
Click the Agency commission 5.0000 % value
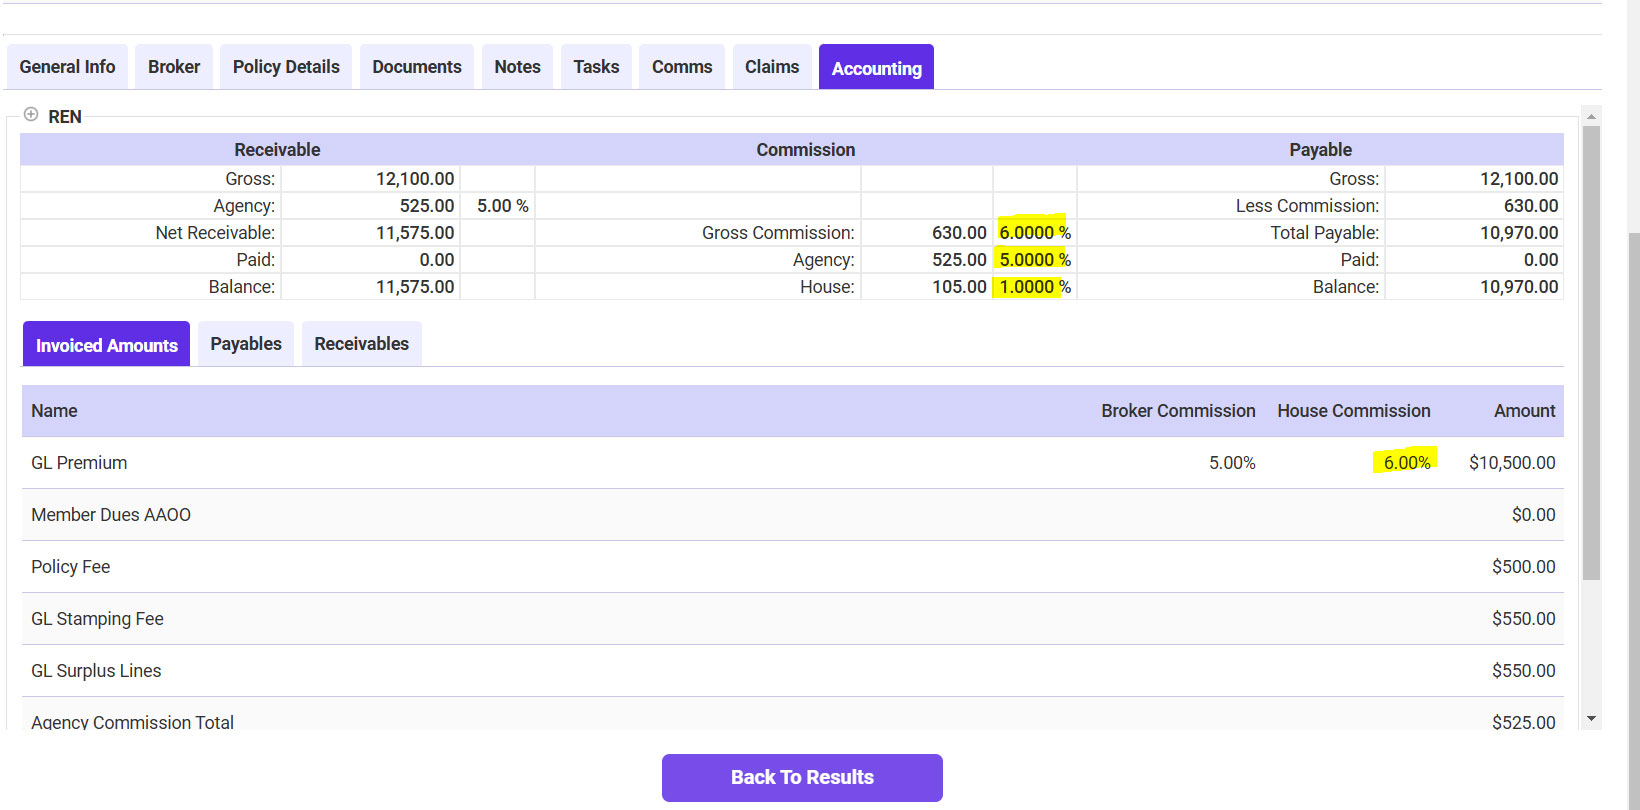click(1035, 260)
